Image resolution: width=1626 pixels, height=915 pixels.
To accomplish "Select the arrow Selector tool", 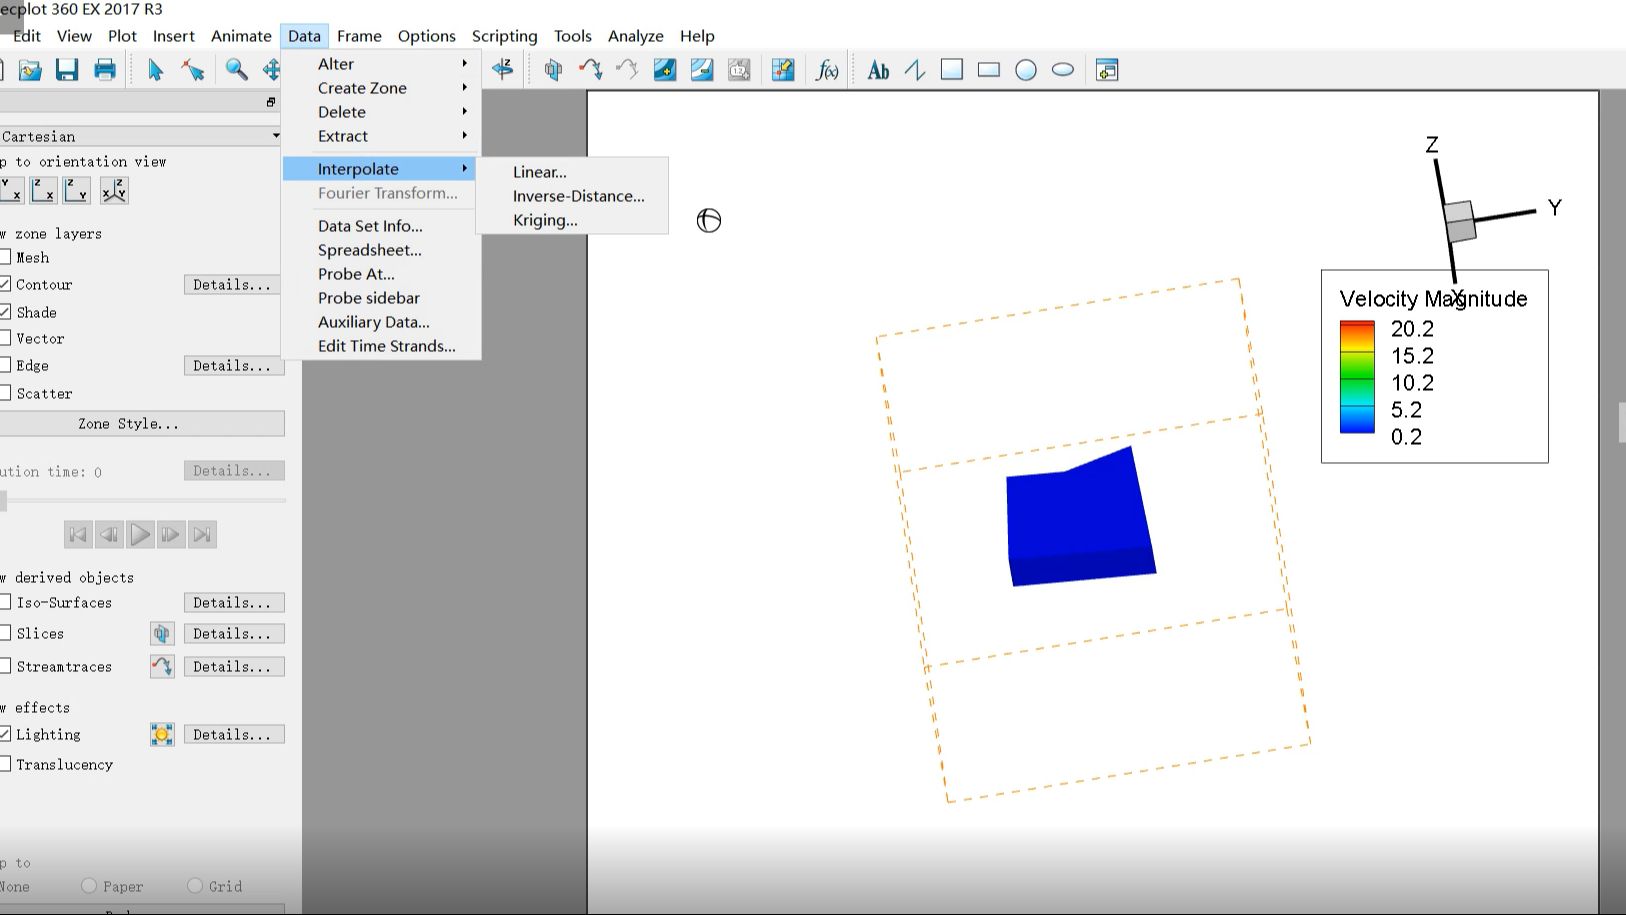I will point(155,70).
